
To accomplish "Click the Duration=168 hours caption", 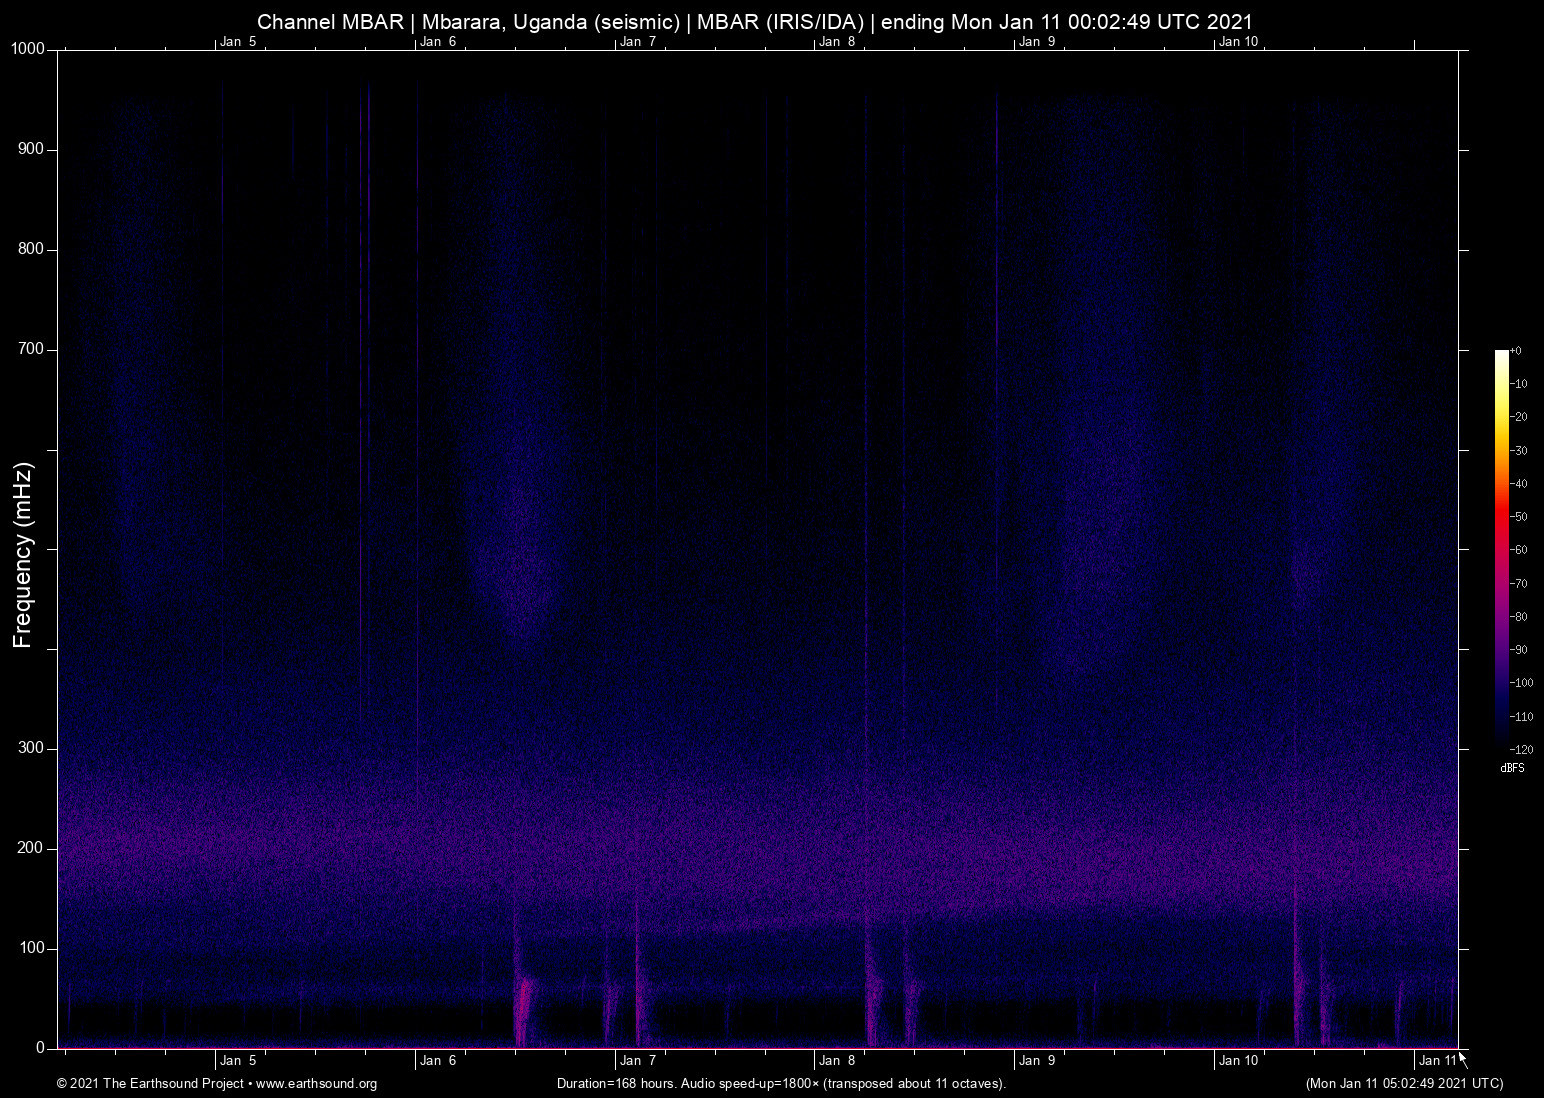I will (781, 1084).
